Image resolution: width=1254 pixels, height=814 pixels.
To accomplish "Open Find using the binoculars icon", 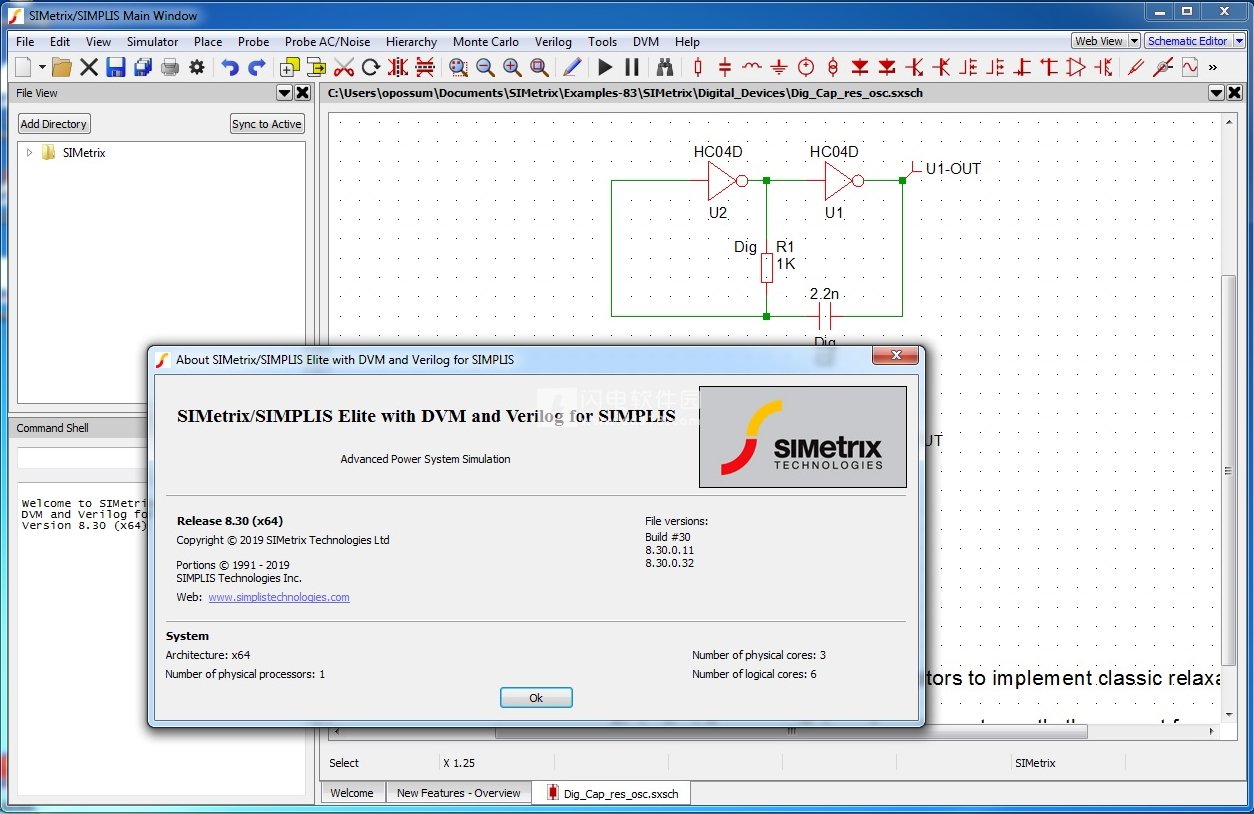I will [665, 67].
